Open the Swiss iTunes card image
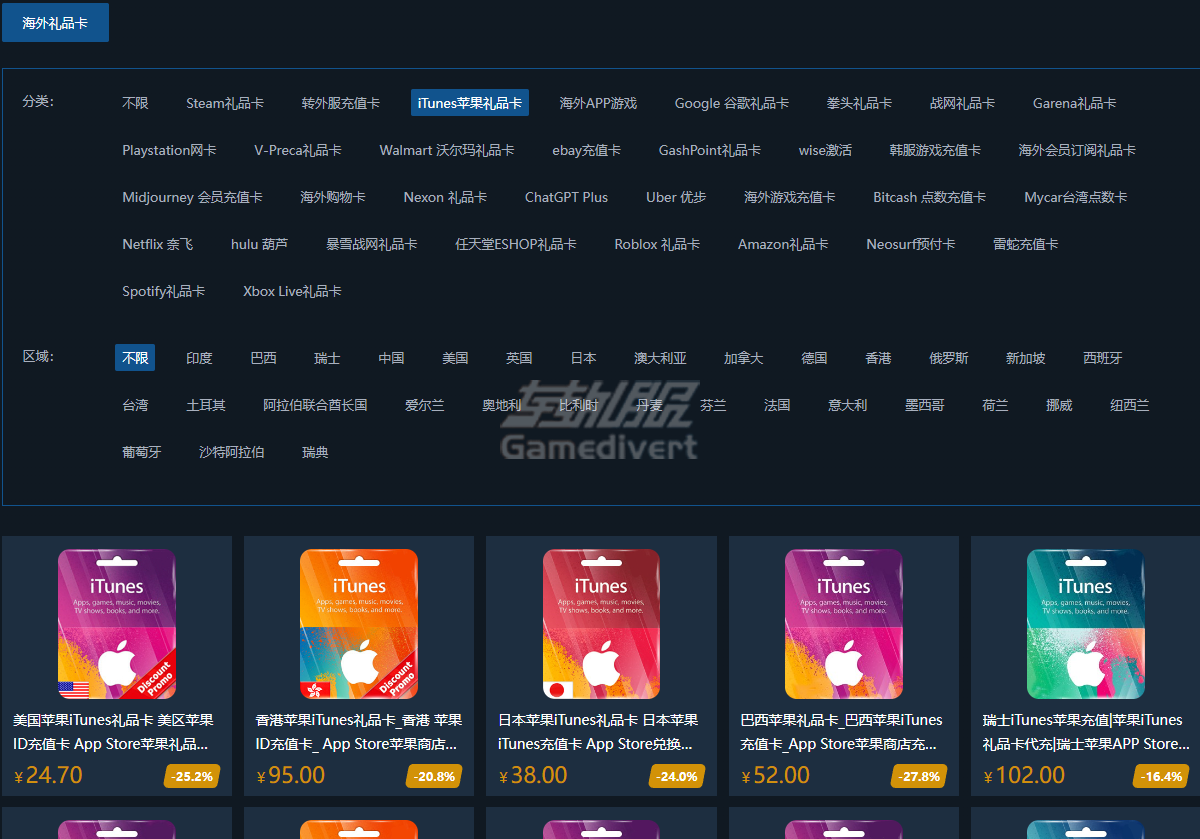1200x839 pixels. [1085, 623]
